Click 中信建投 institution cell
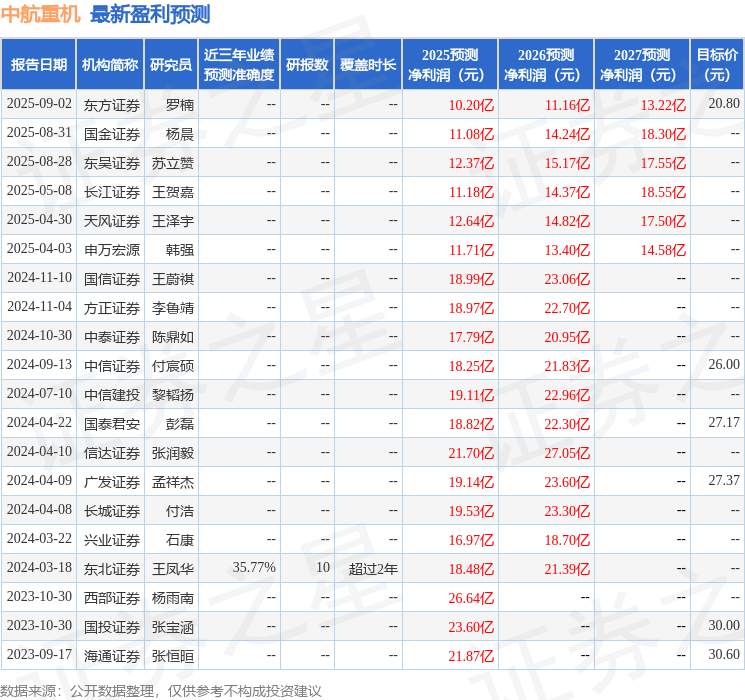Image resolution: width=745 pixels, height=700 pixels. pyautogui.click(x=112, y=395)
